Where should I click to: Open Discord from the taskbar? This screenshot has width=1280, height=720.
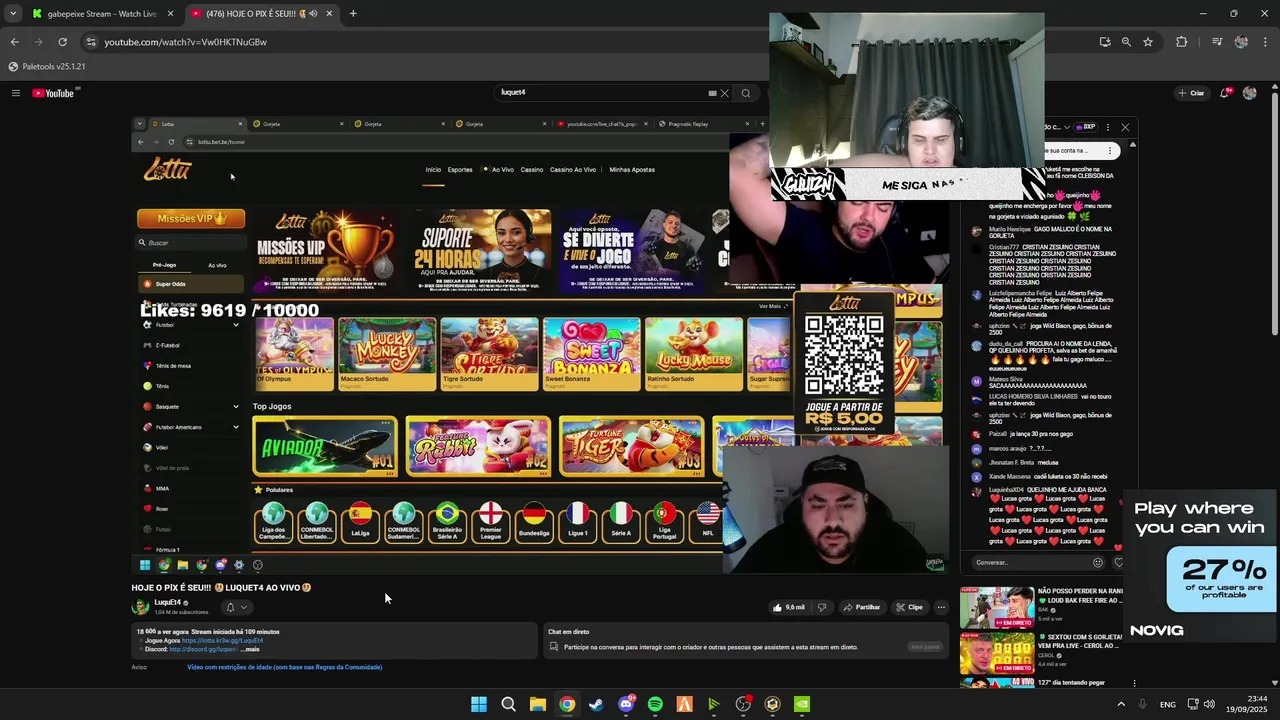click(626, 704)
